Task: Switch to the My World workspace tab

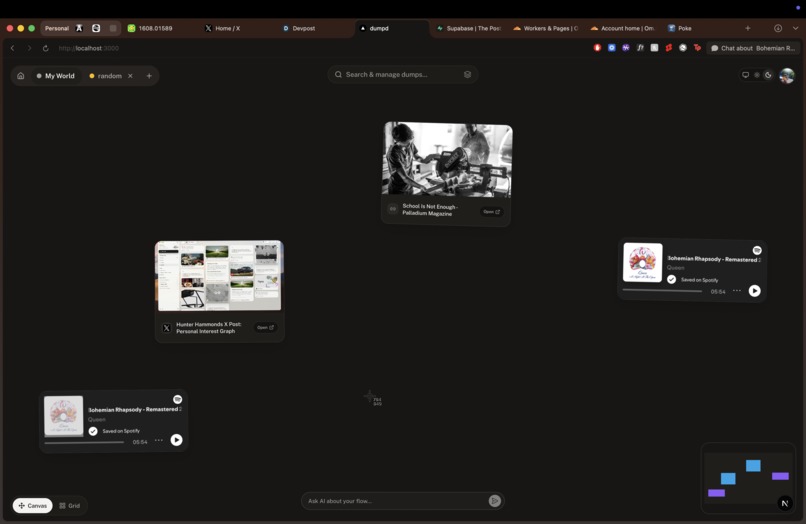Action: pos(56,76)
